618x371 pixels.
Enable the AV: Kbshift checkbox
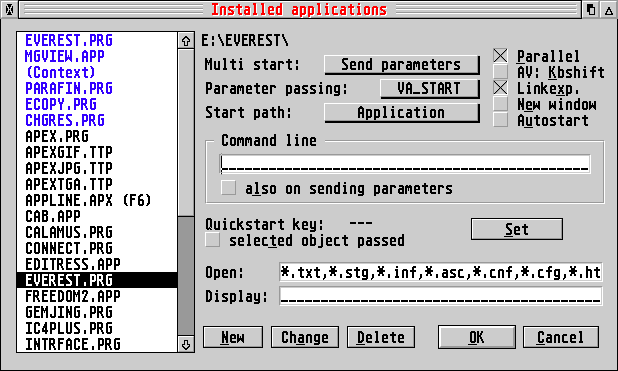pyautogui.click(x=500, y=72)
